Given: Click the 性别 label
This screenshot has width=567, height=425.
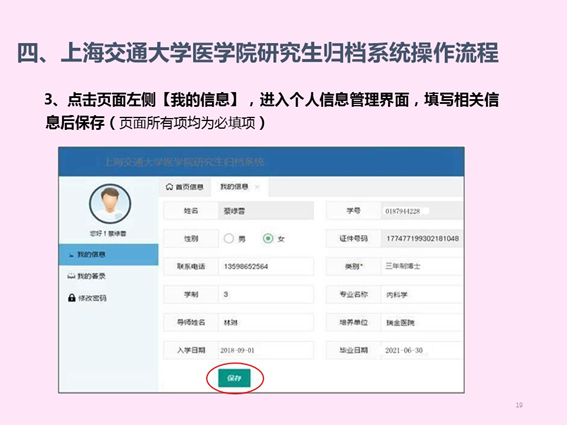Looking at the screenshot, I should coord(191,239).
